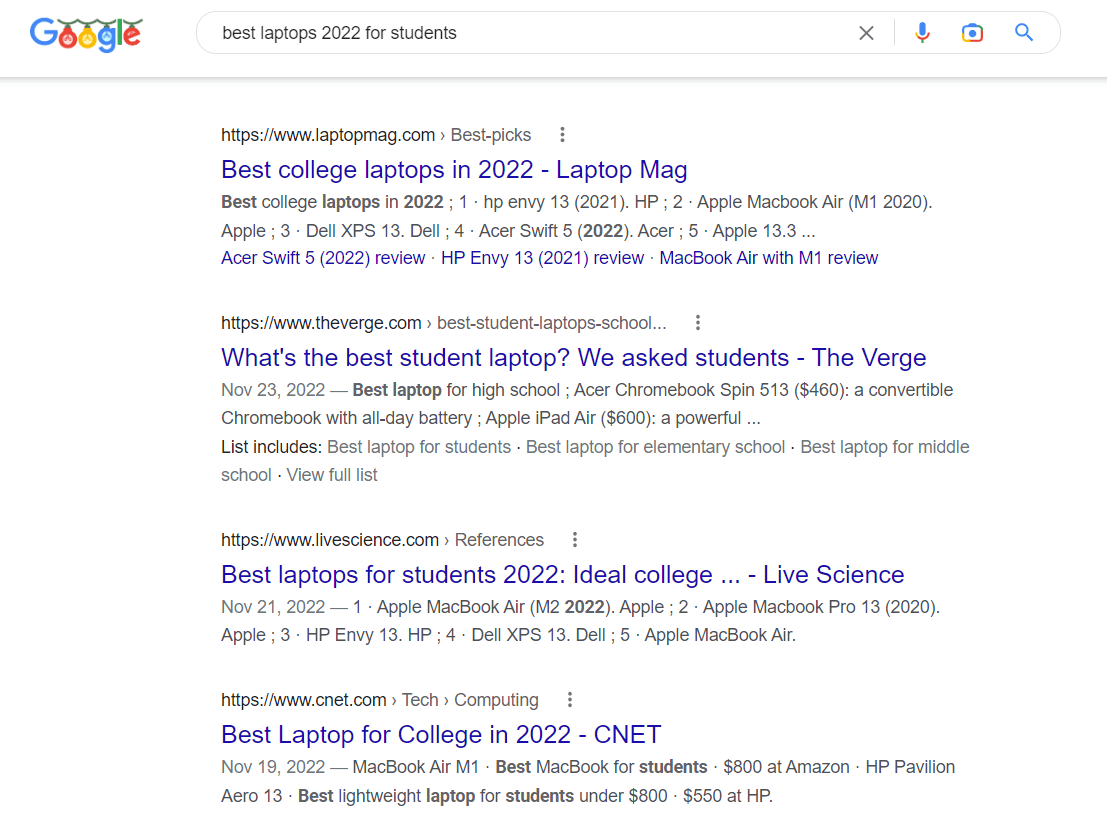The height and width of the screenshot is (830, 1107).
Task: Open The Verge student laptop article
Action: click(x=572, y=357)
